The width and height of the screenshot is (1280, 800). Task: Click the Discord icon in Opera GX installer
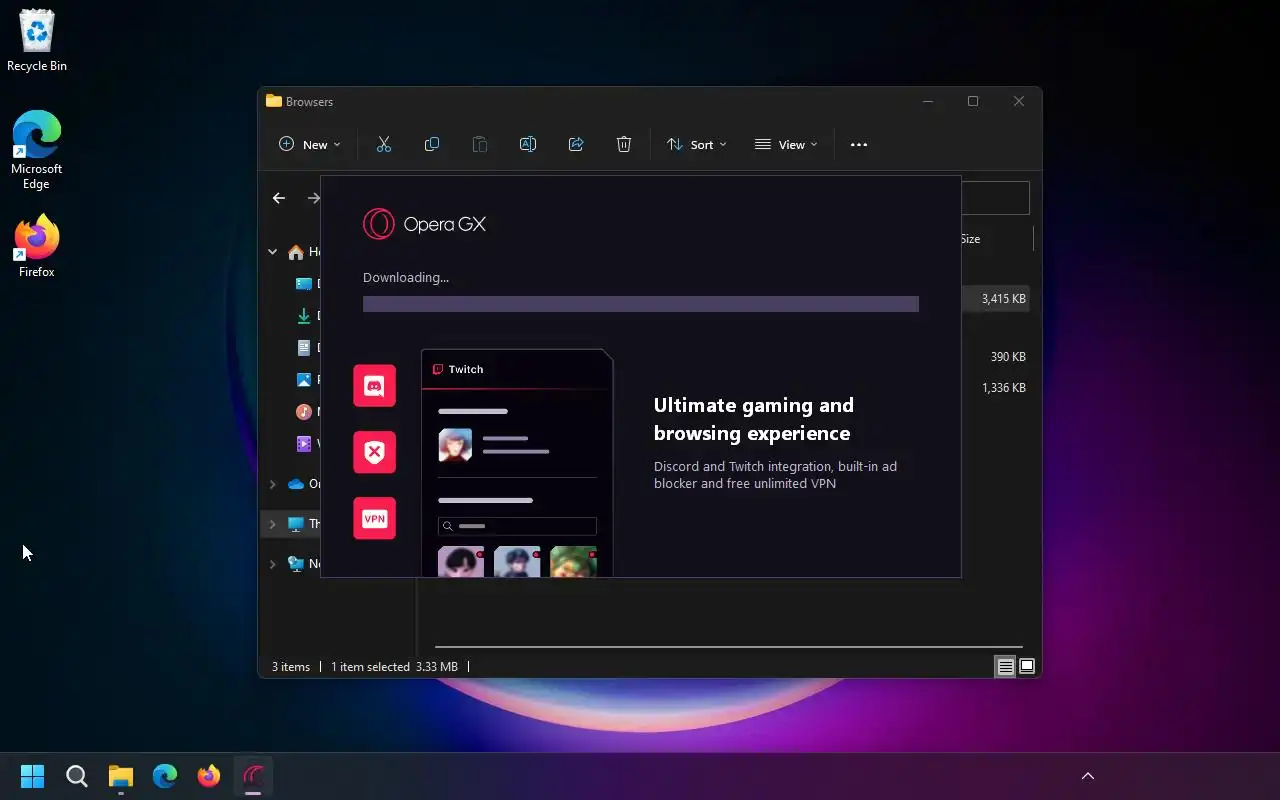click(374, 386)
